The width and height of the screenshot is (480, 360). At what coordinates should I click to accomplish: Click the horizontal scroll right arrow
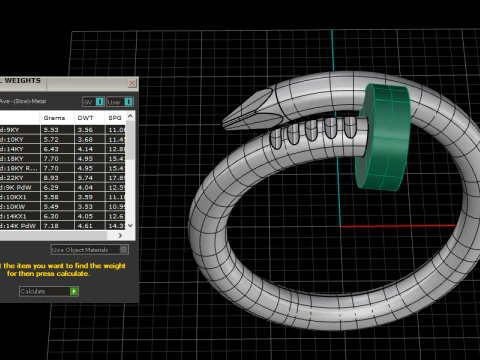click(x=120, y=235)
